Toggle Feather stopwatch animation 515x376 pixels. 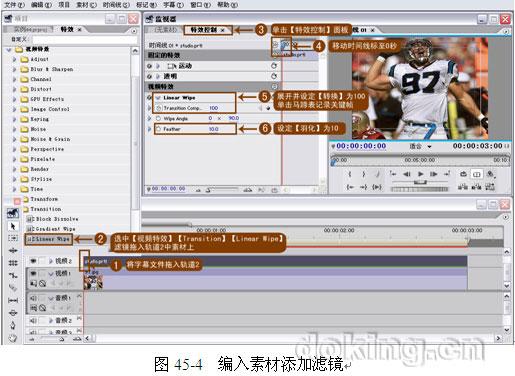158,129
